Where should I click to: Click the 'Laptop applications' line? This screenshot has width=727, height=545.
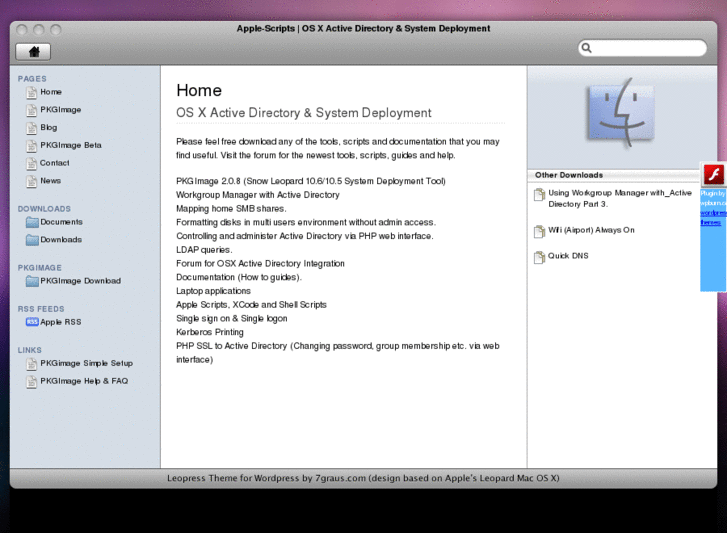click(213, 291)
